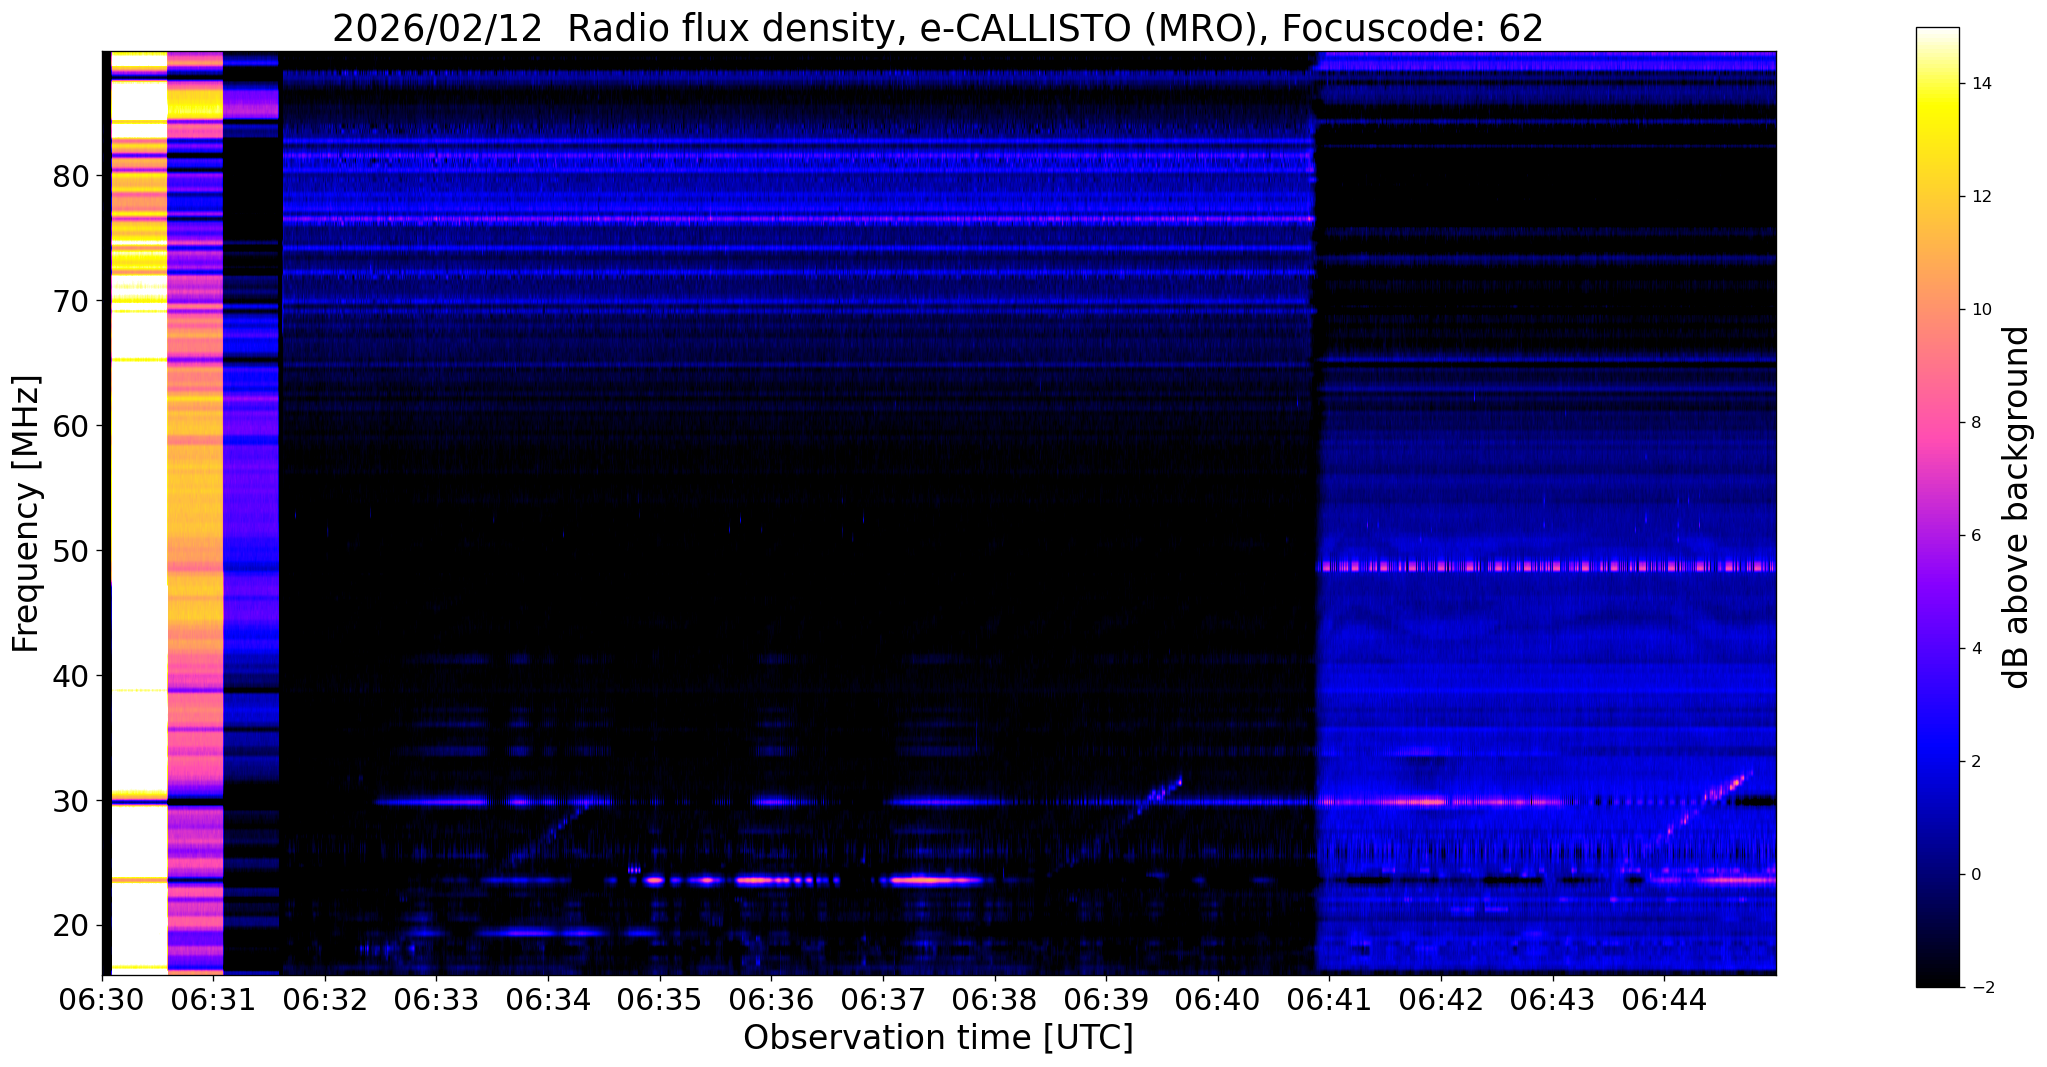Select the 06:38 time tick label
This screenshot has height=1067, width=2047.
coord(994,1000)
